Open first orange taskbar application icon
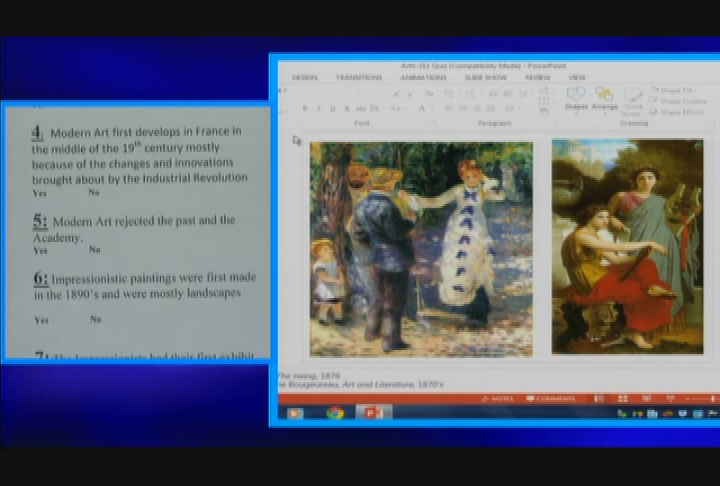 (295, 413)
